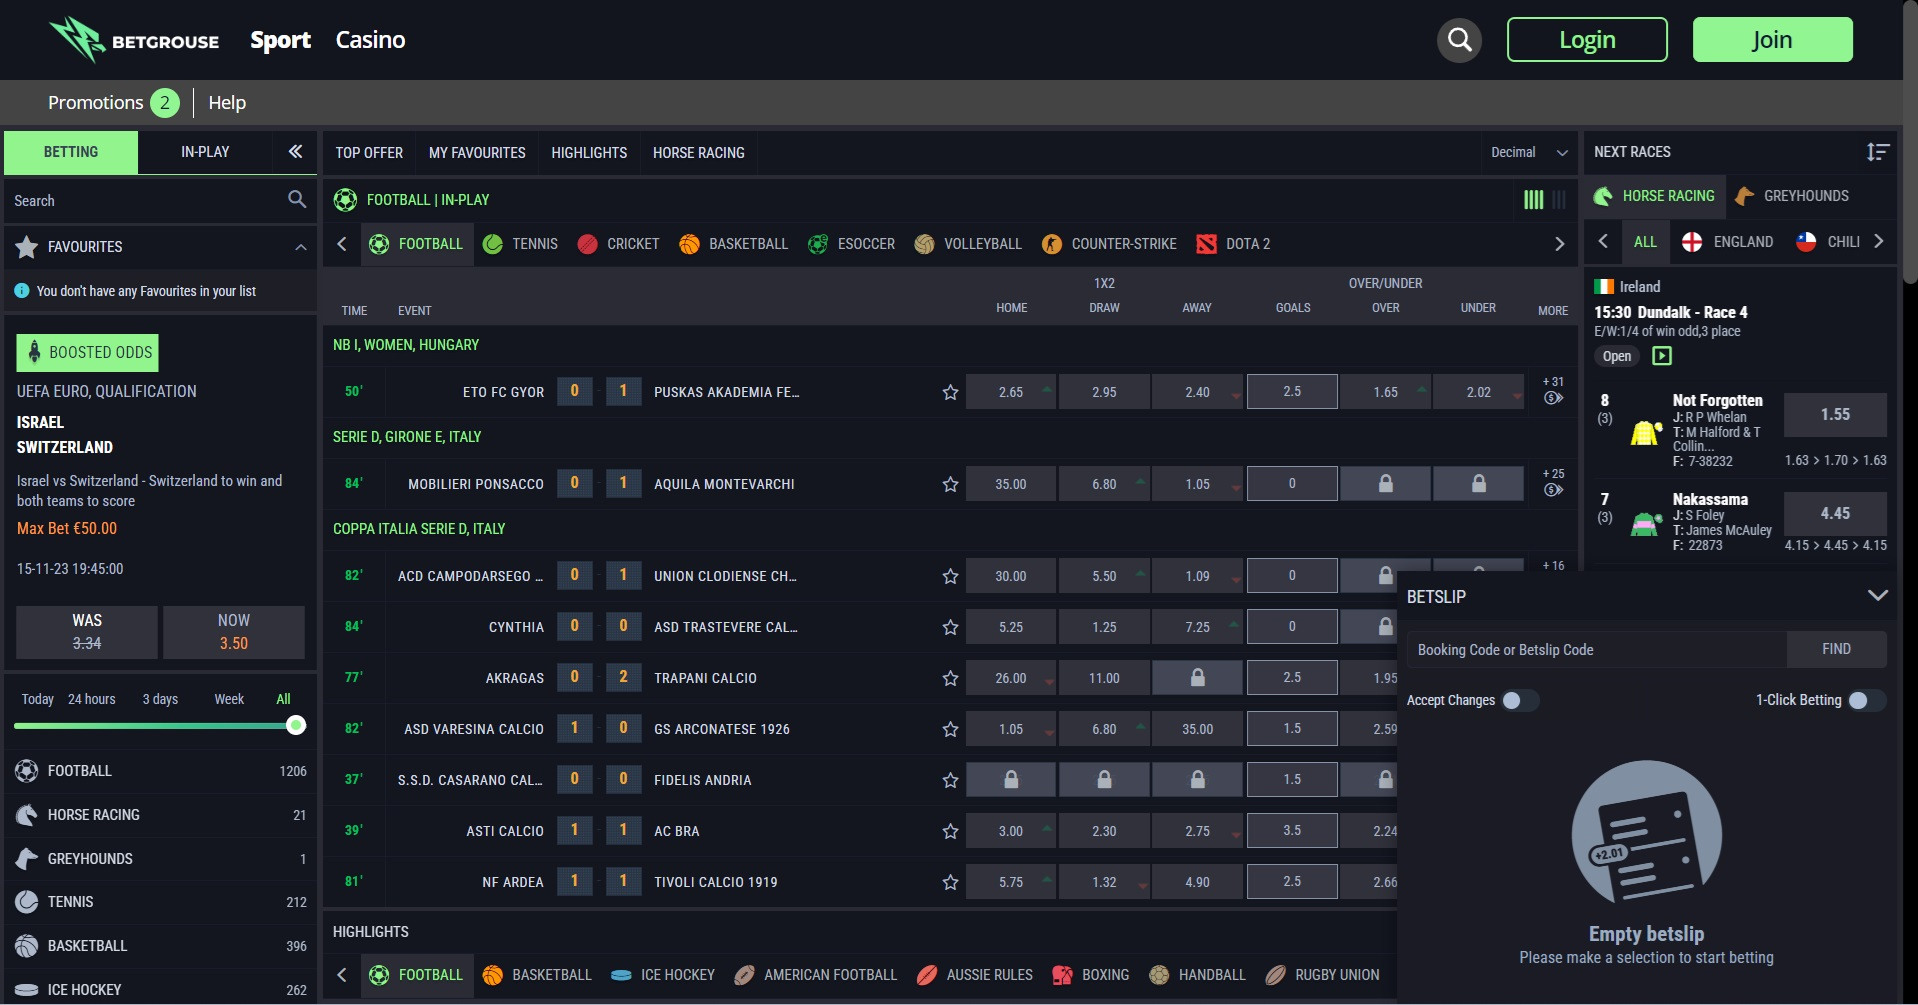Turn on 1-Click Betting switch
The width and height of the screenshot is (1918, 1005).
click(1865, 700)
